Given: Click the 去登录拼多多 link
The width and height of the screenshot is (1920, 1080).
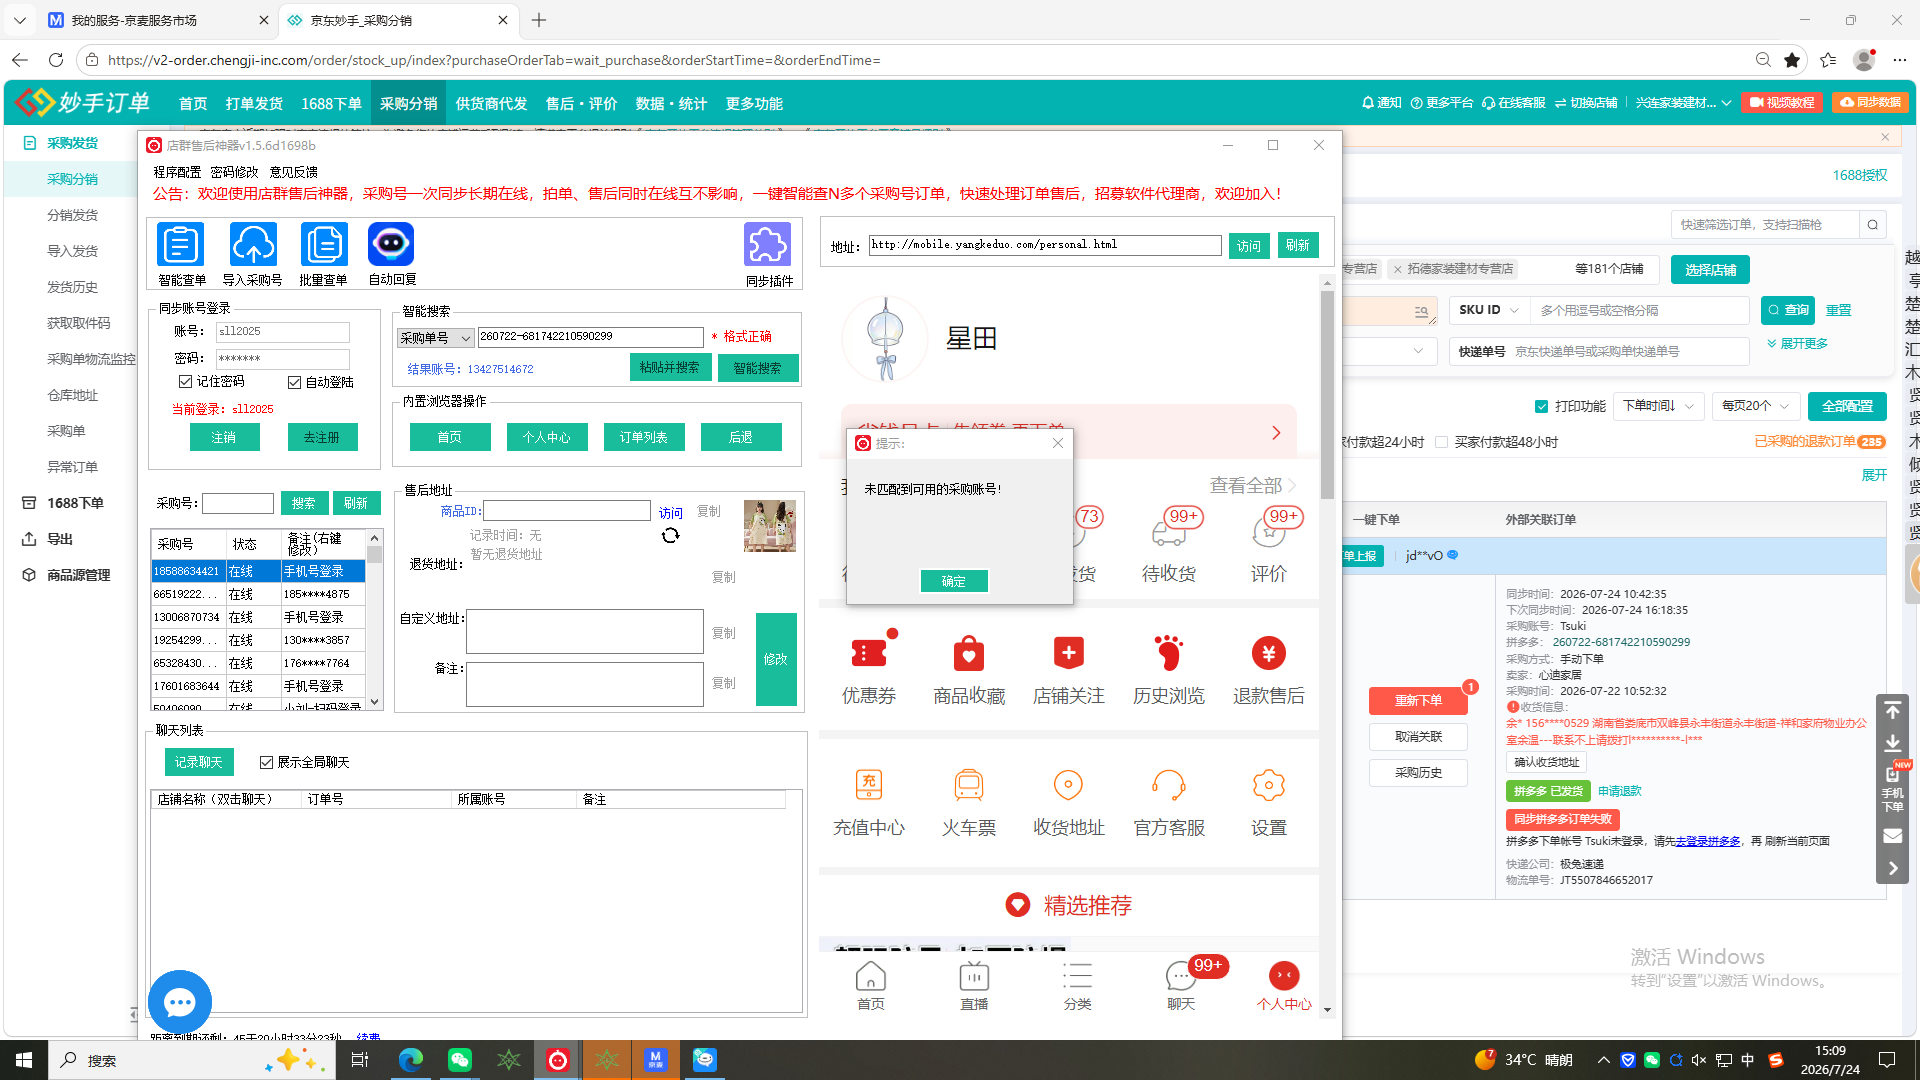Looking at the screenshot, I should click(x=1708, y=841).
